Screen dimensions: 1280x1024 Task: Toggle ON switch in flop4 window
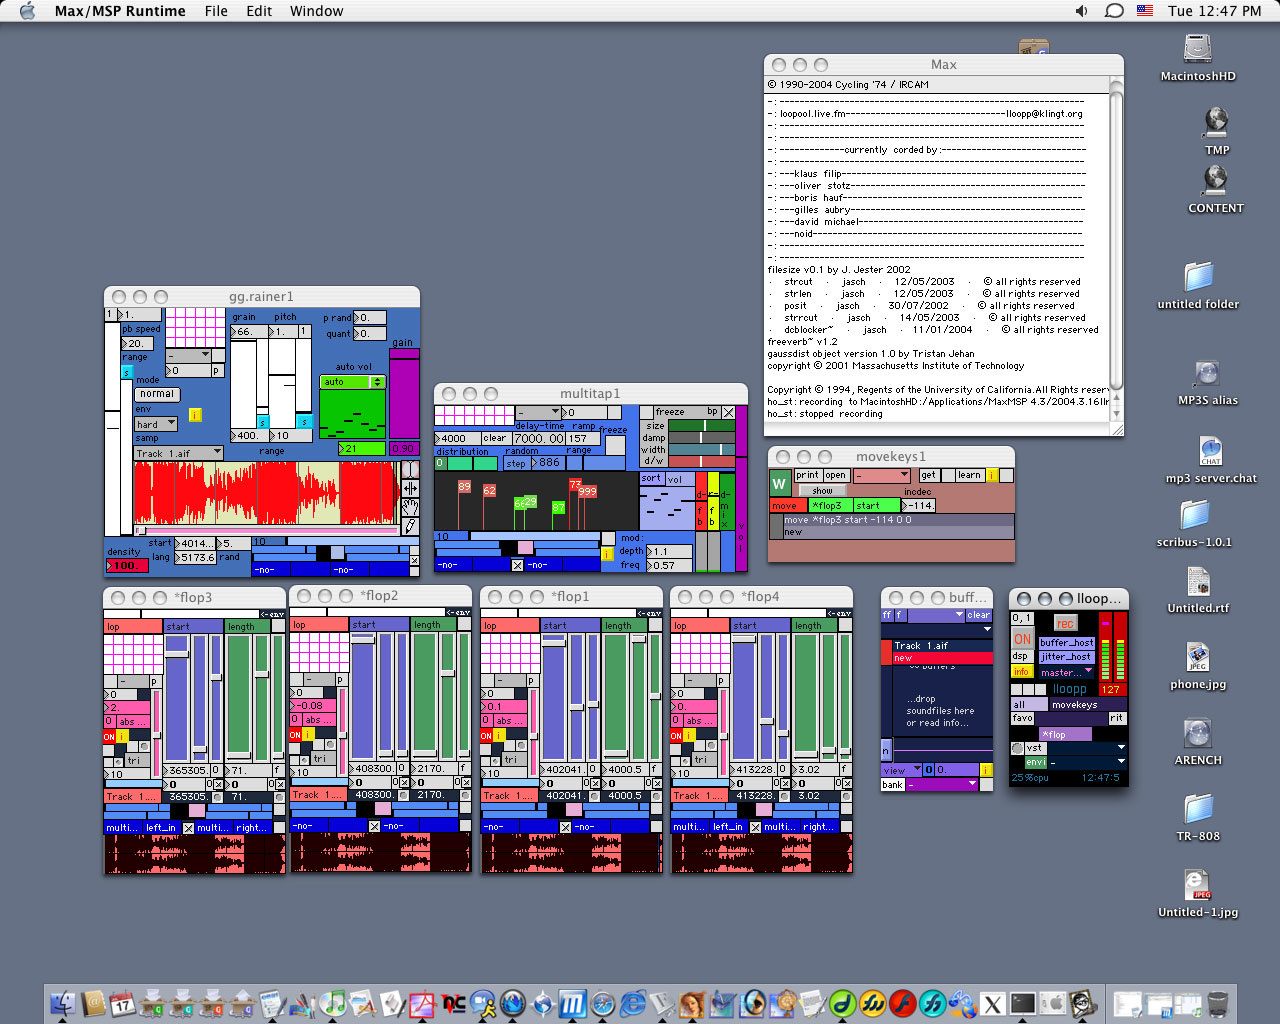pyautogui.click(x=676, y=736)
